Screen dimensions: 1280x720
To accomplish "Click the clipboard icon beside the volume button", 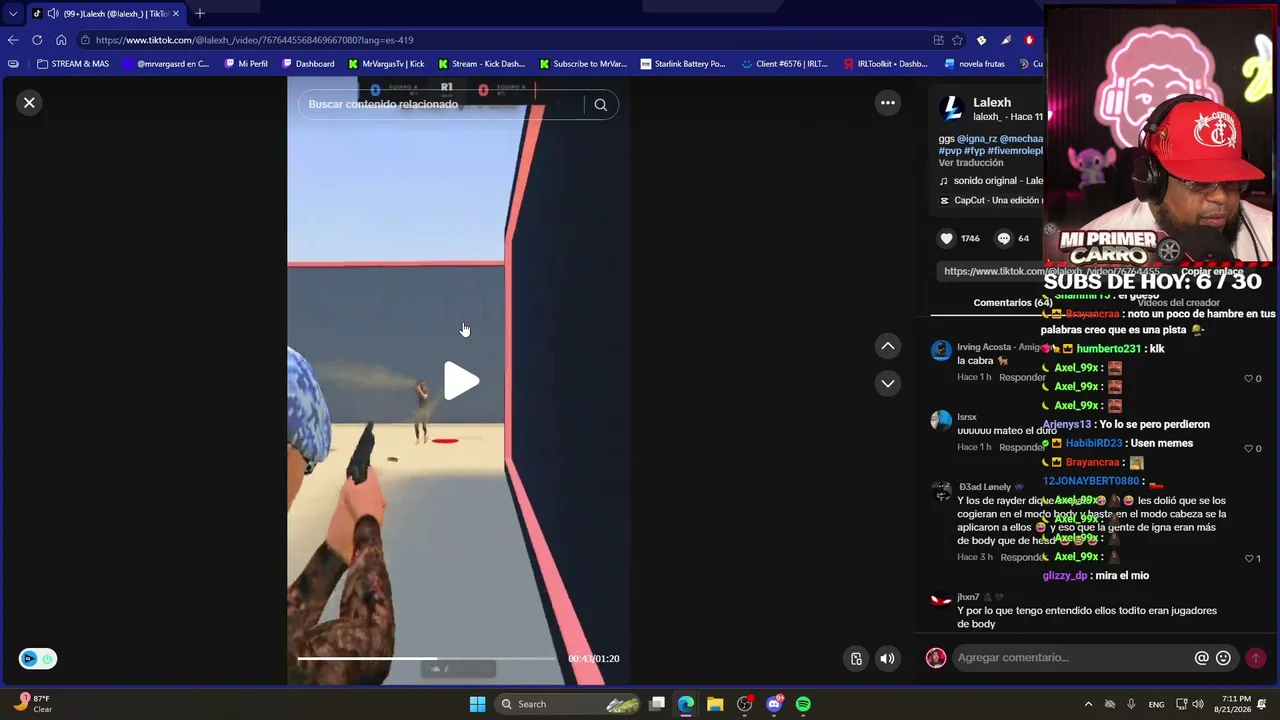I will pyautogui.click(x=856, y=658).
